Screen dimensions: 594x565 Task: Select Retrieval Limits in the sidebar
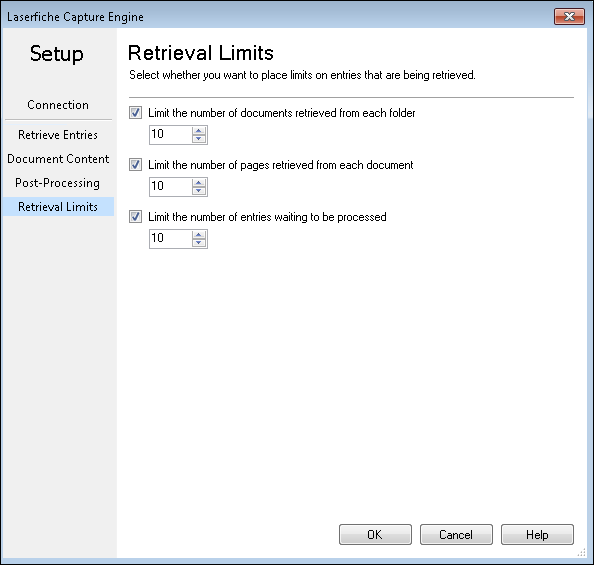pos(58,207)
